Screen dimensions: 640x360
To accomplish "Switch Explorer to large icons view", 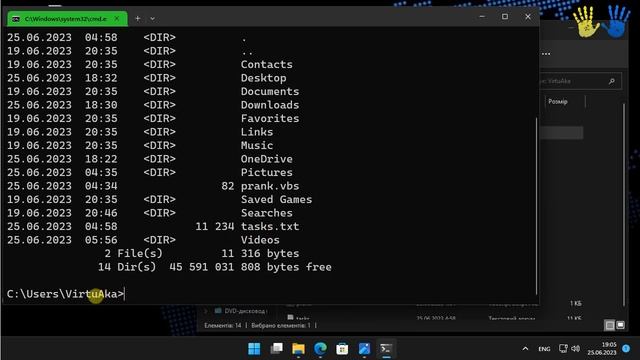I will [620, 325].
